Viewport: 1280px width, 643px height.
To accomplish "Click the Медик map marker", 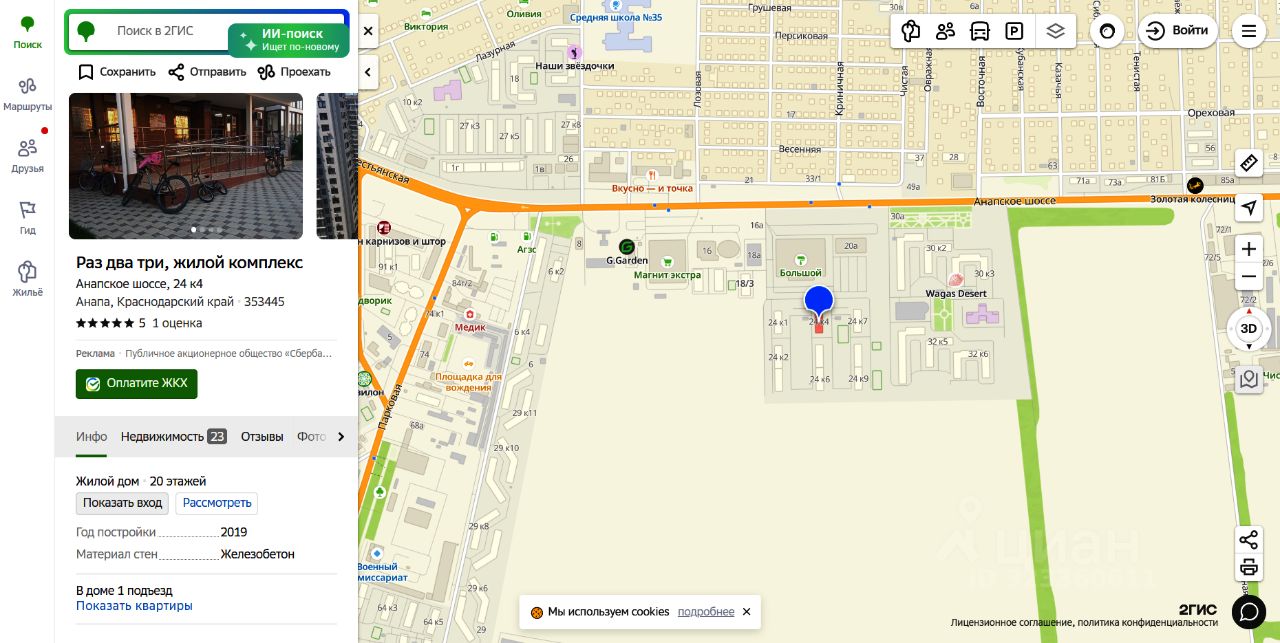I will pos(469,313).
